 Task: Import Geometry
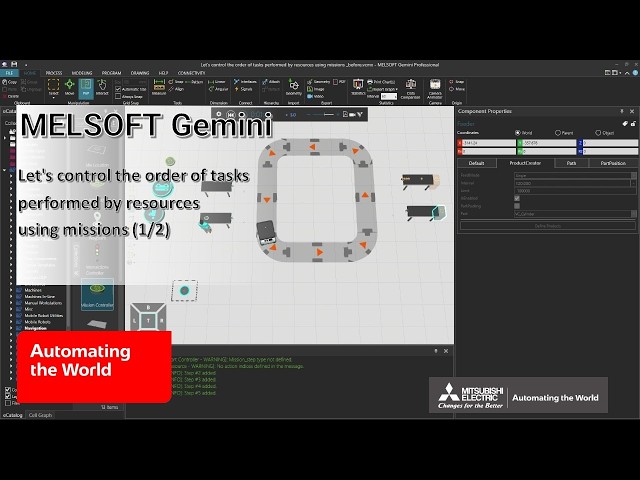click(293, 88)
